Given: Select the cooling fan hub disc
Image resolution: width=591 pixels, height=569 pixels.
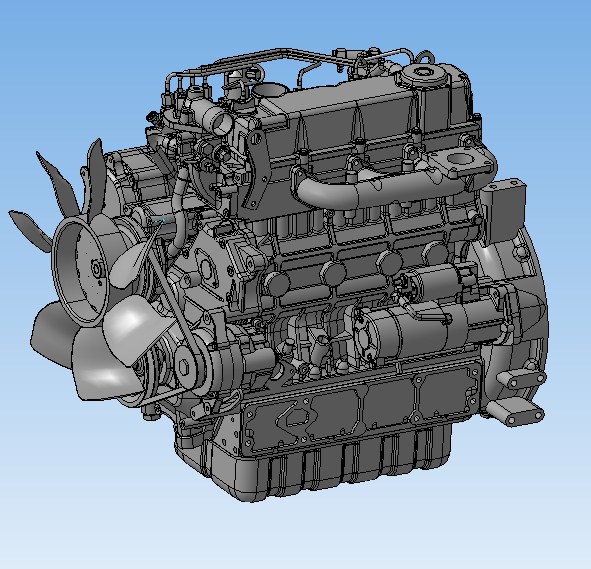Looking at the screenshot, I should point(80,270).
